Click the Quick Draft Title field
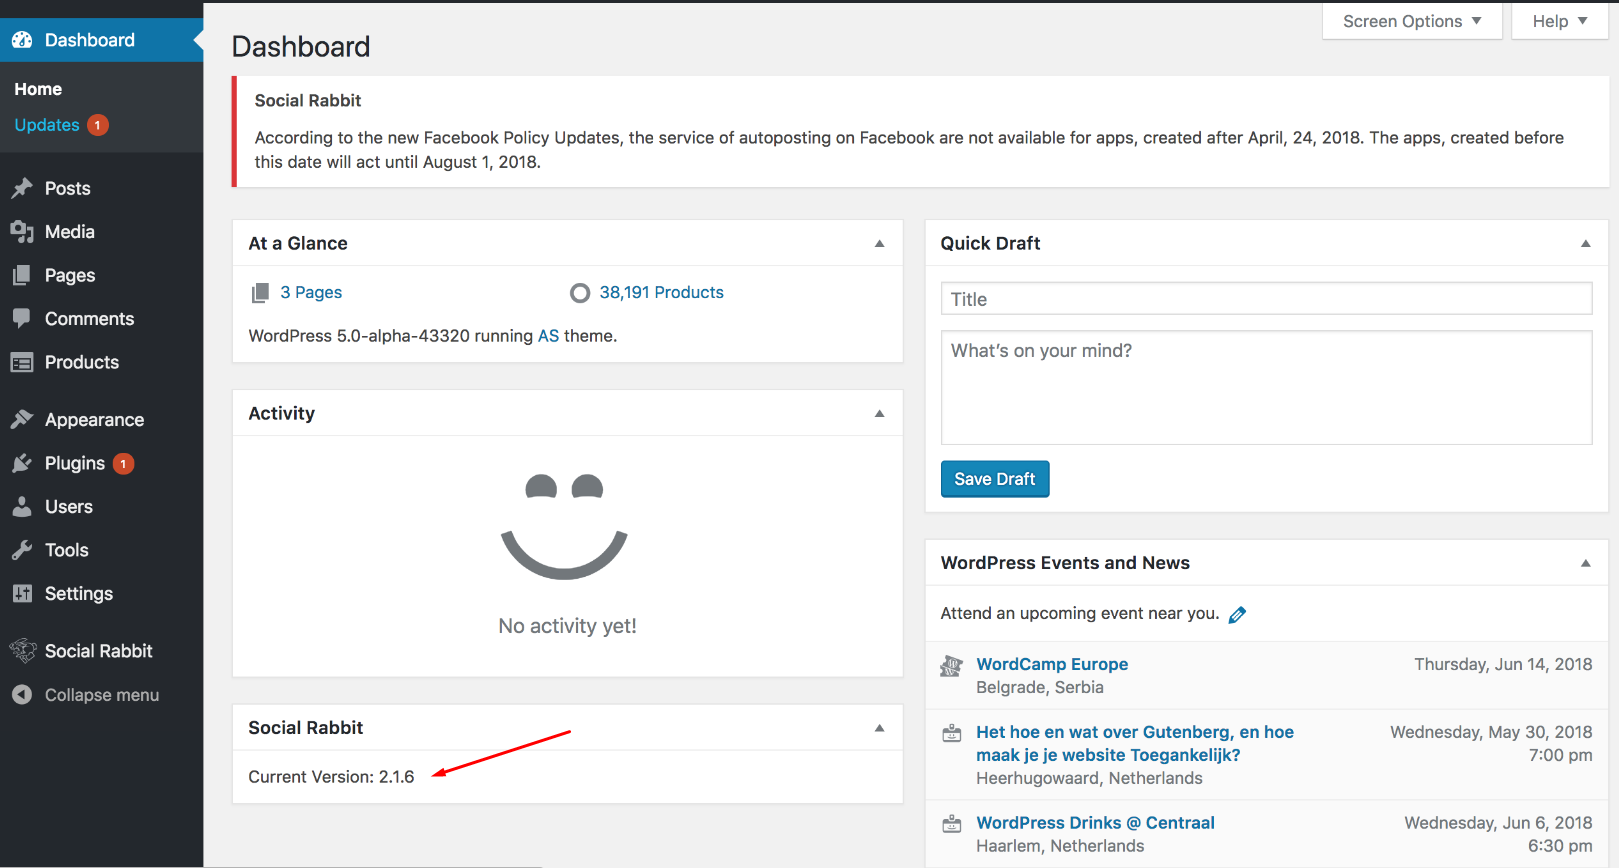 [1266, 299]
